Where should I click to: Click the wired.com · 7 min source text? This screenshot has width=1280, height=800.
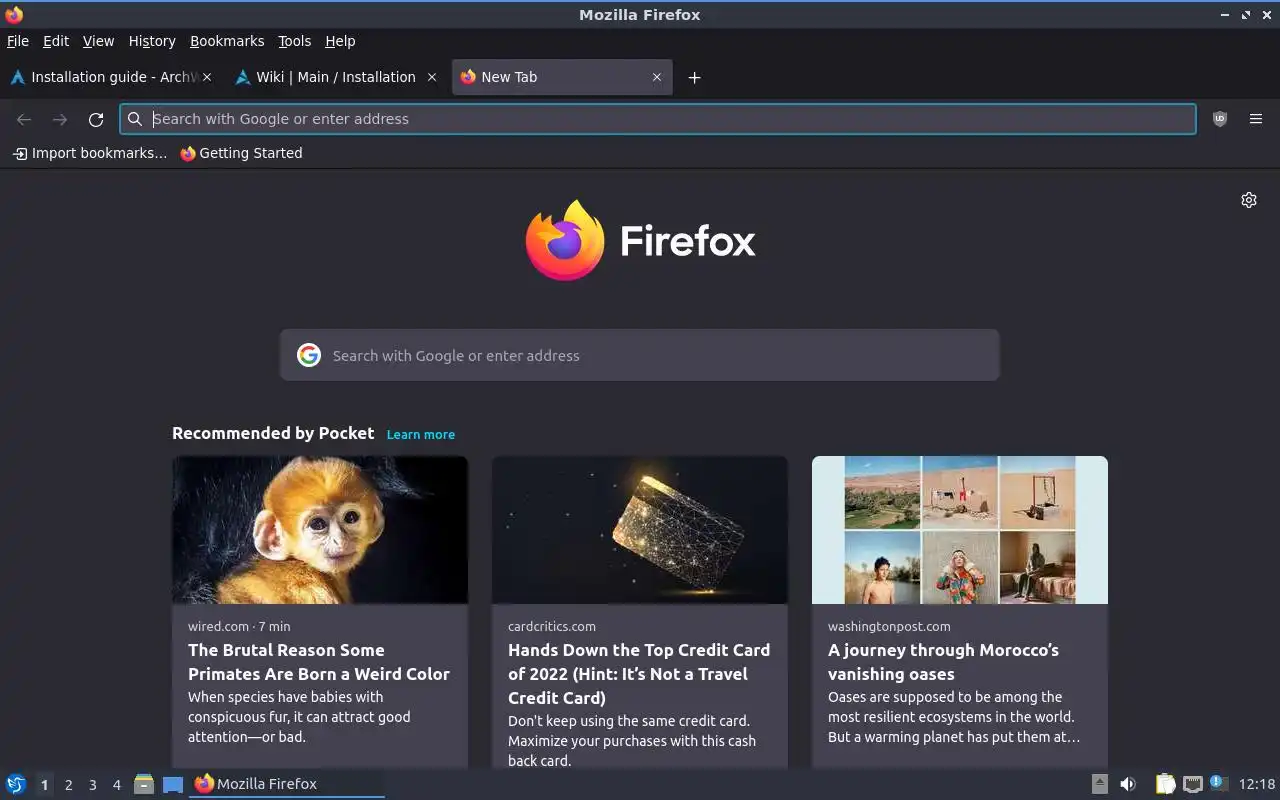click(x=239, y=626)
